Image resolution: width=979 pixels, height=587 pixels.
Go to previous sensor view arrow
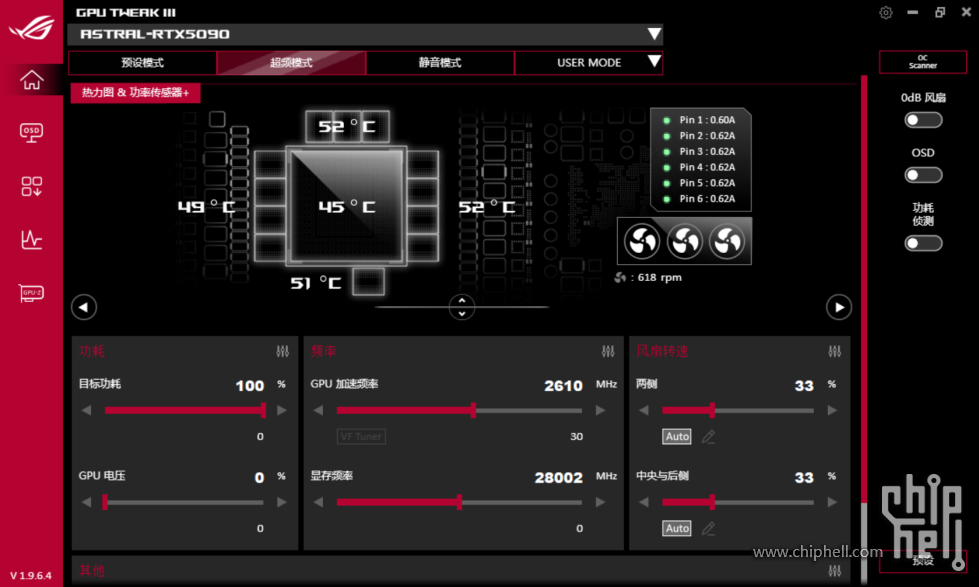click(84, 307)
